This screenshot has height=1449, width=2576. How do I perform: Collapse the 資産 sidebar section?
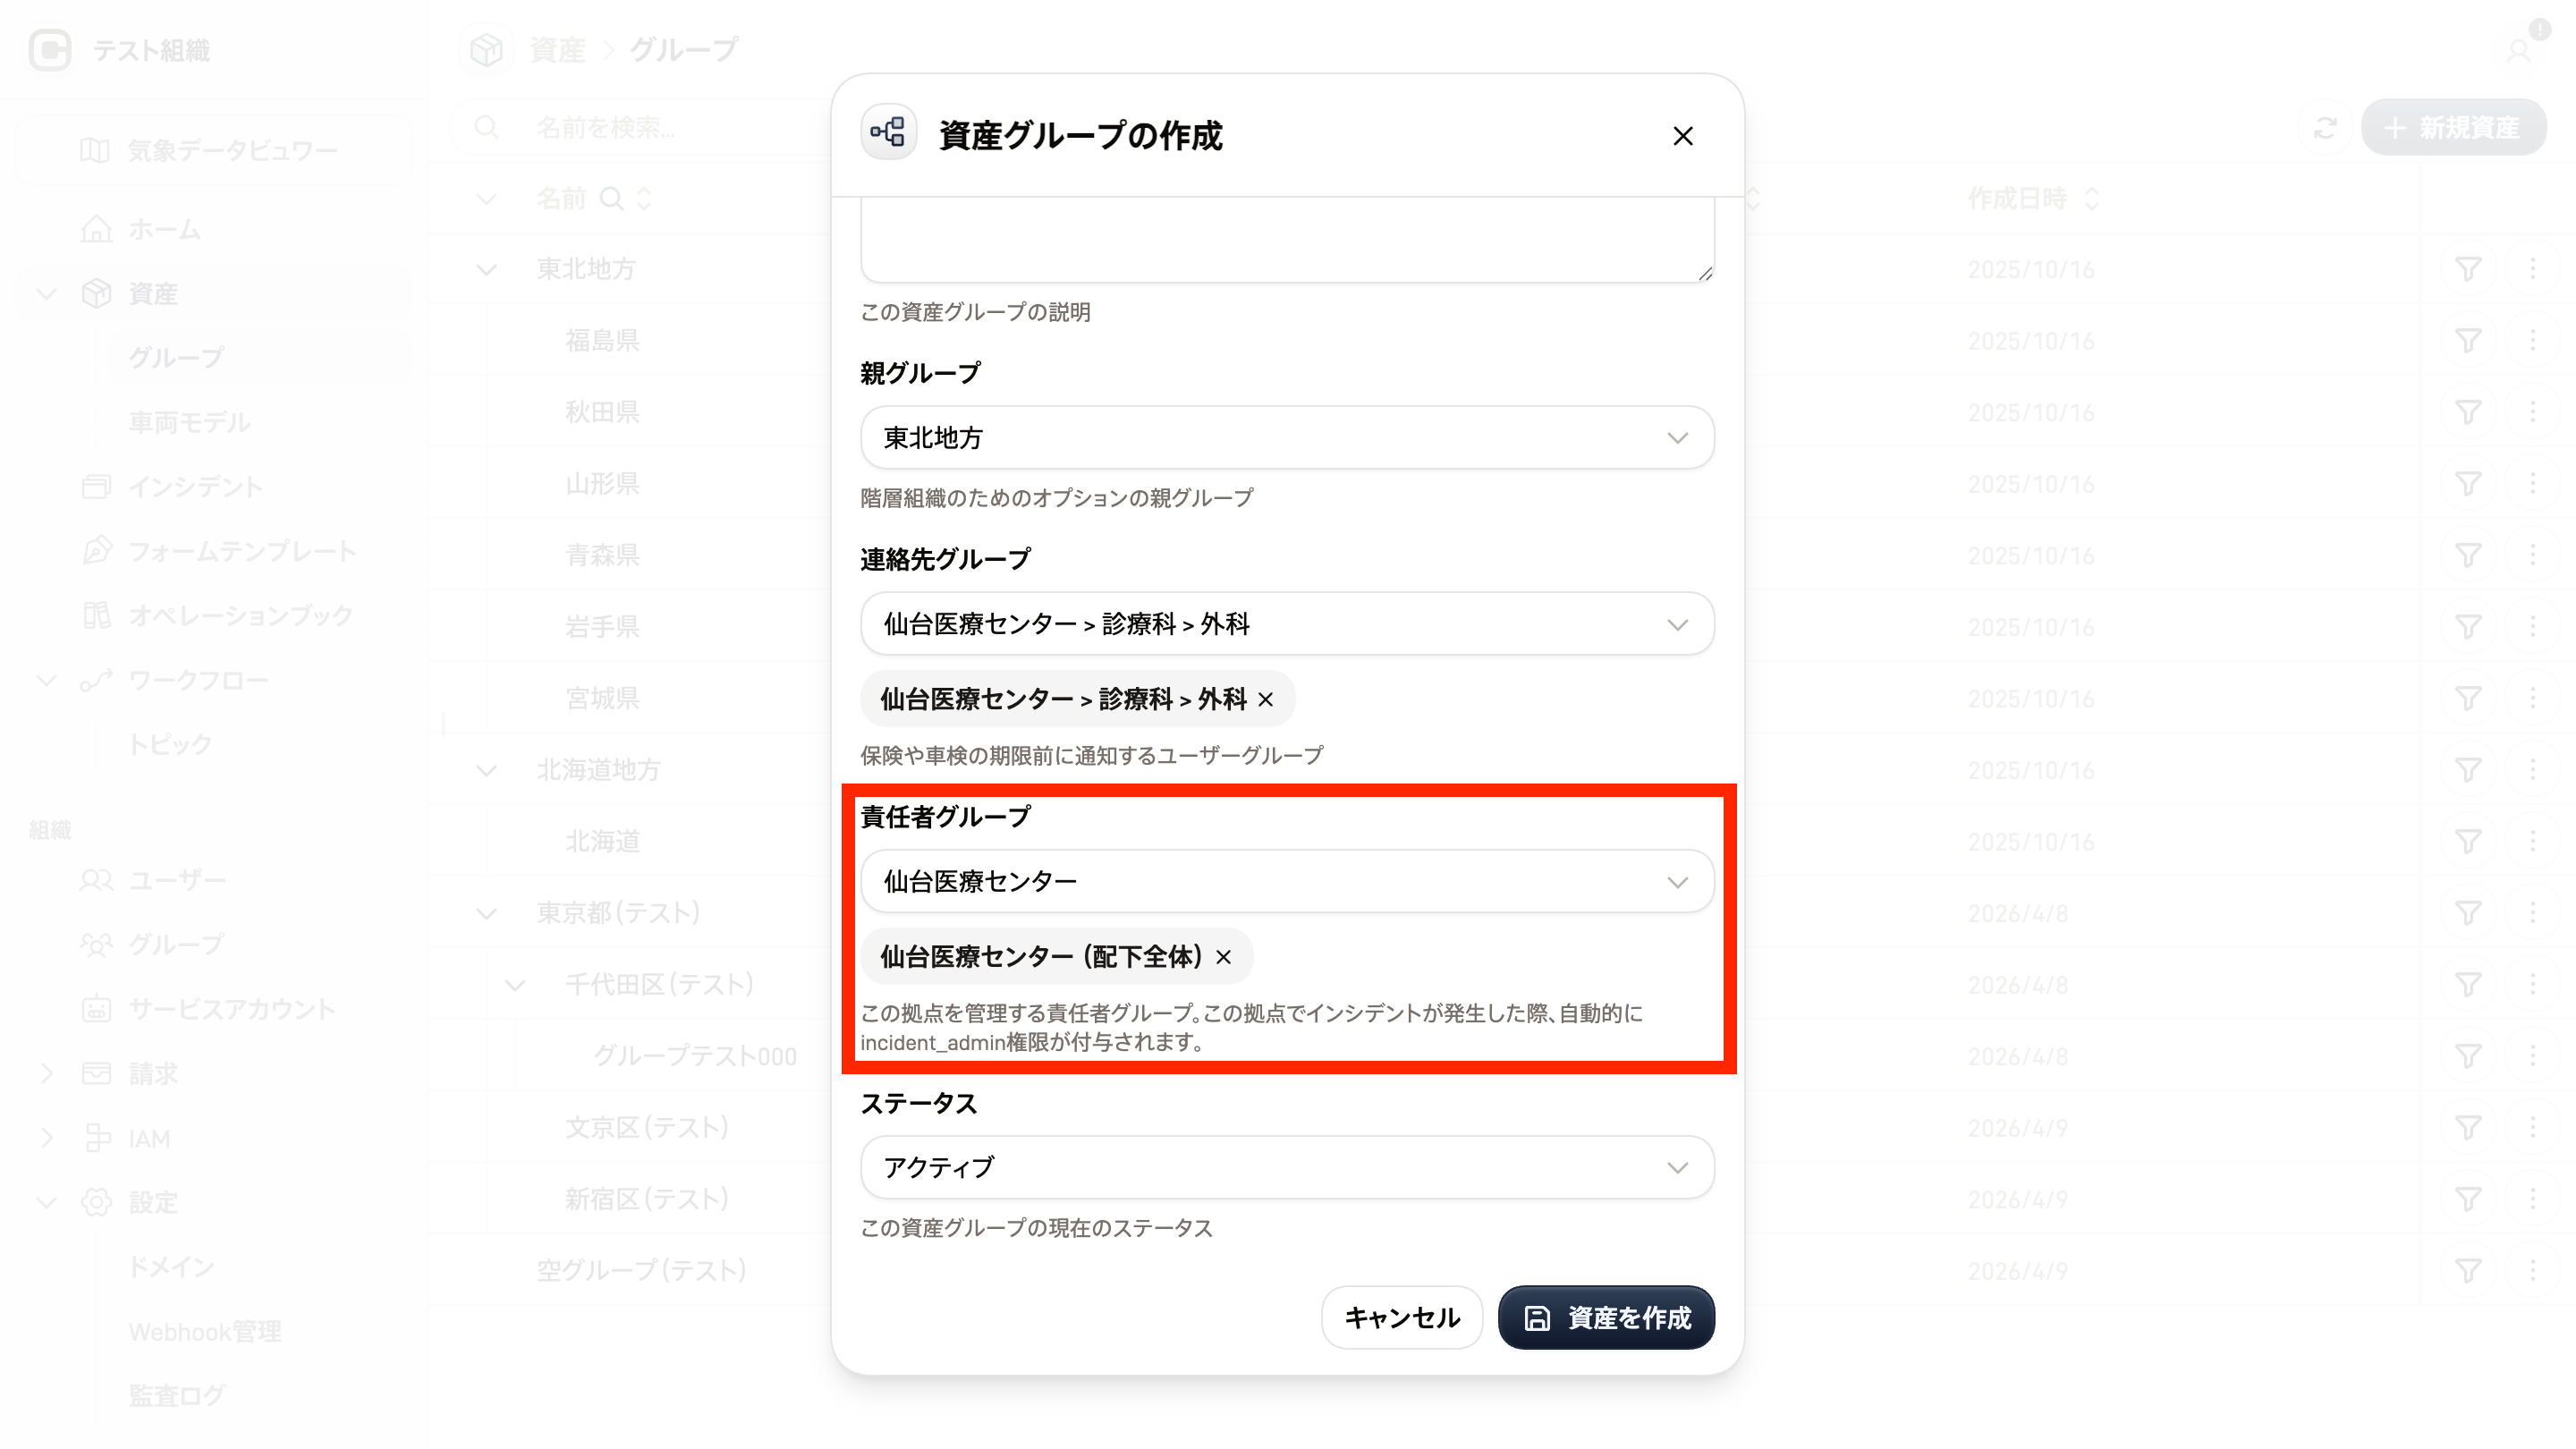pos(46,294)
